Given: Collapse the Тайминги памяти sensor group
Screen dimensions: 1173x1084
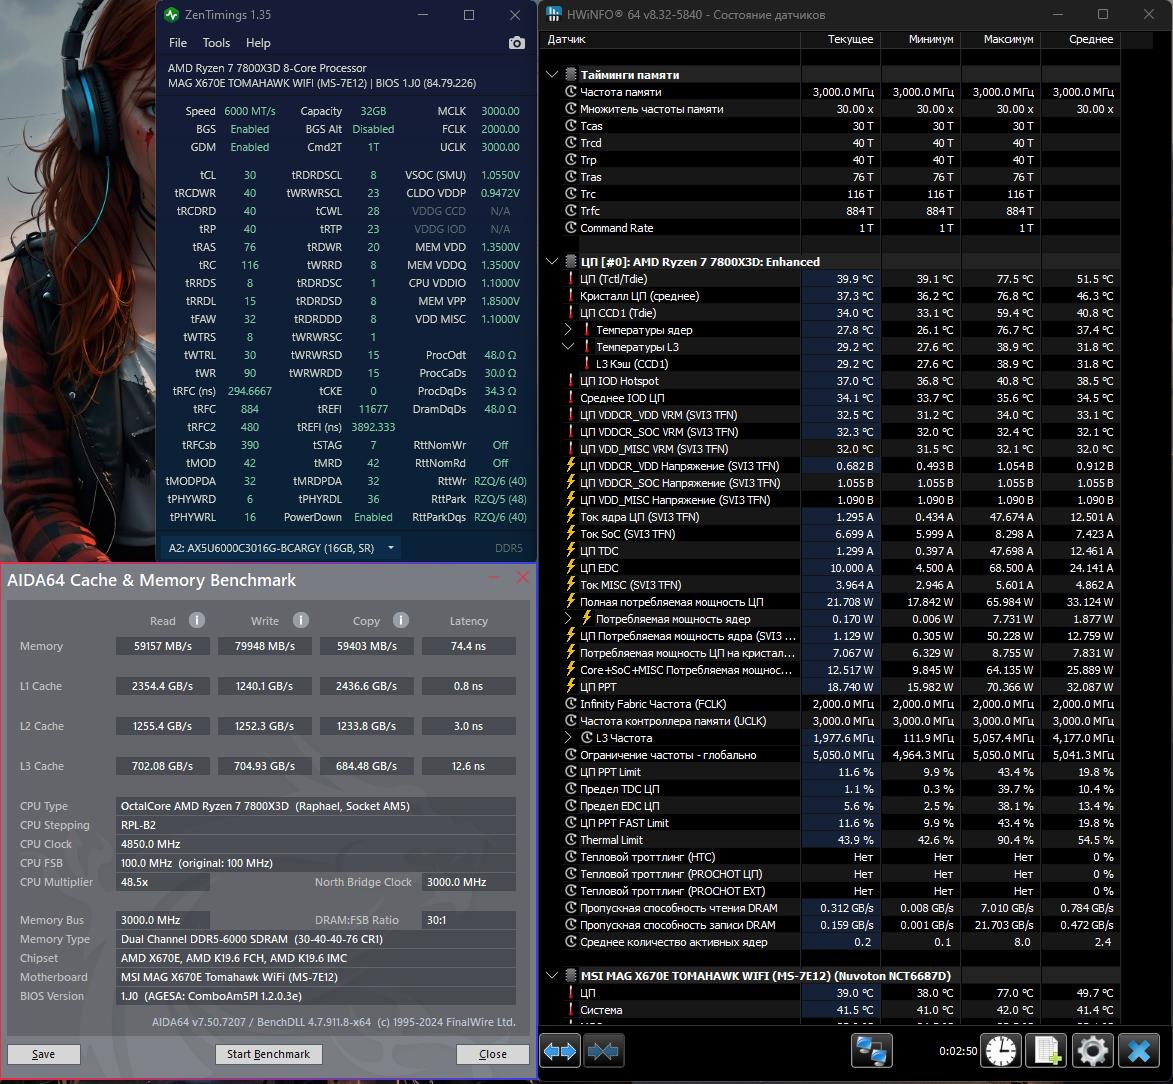Looking at the screenshot, I should click(x=552, y=75).
